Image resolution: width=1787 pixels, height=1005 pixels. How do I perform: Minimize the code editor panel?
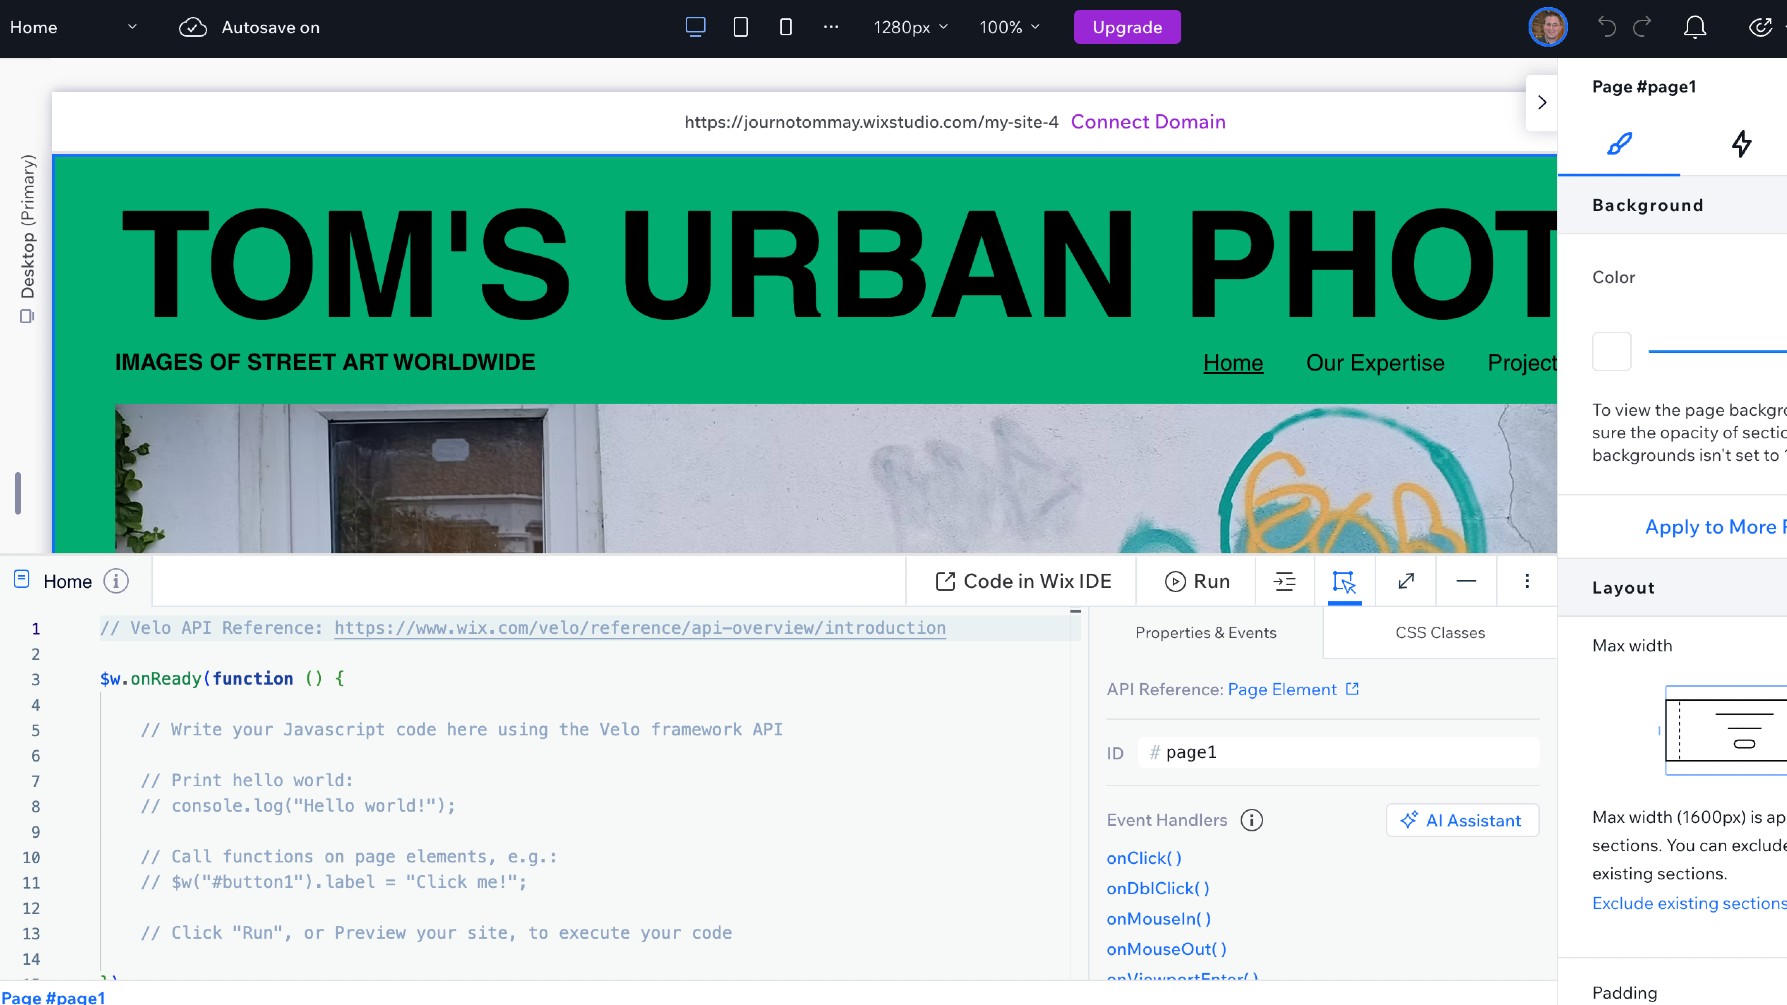[x=1465, y=581]
